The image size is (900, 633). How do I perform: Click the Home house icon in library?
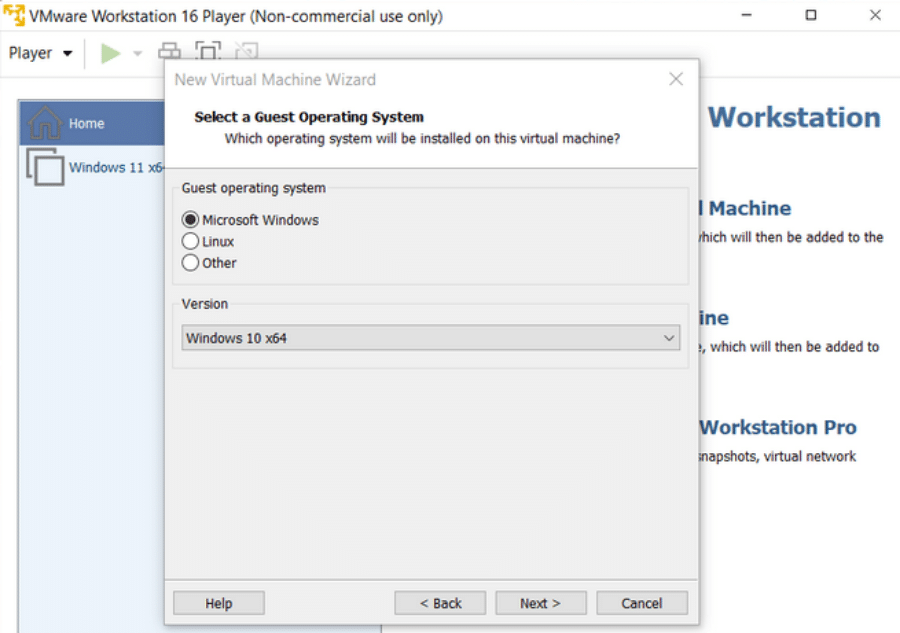(x=45, y=123)
